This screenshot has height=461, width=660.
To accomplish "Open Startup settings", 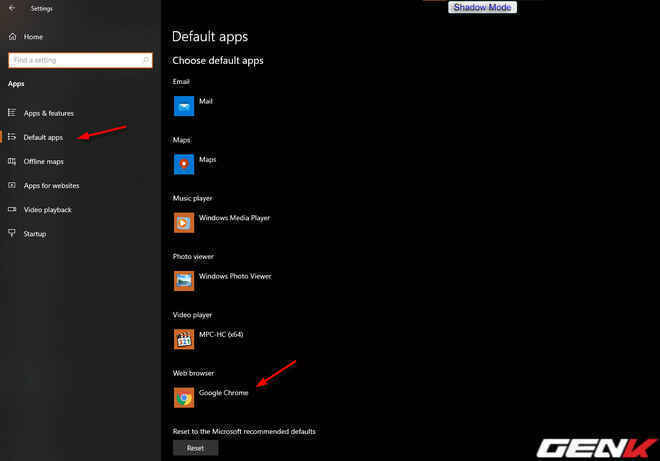I will (x=35, y=234).
